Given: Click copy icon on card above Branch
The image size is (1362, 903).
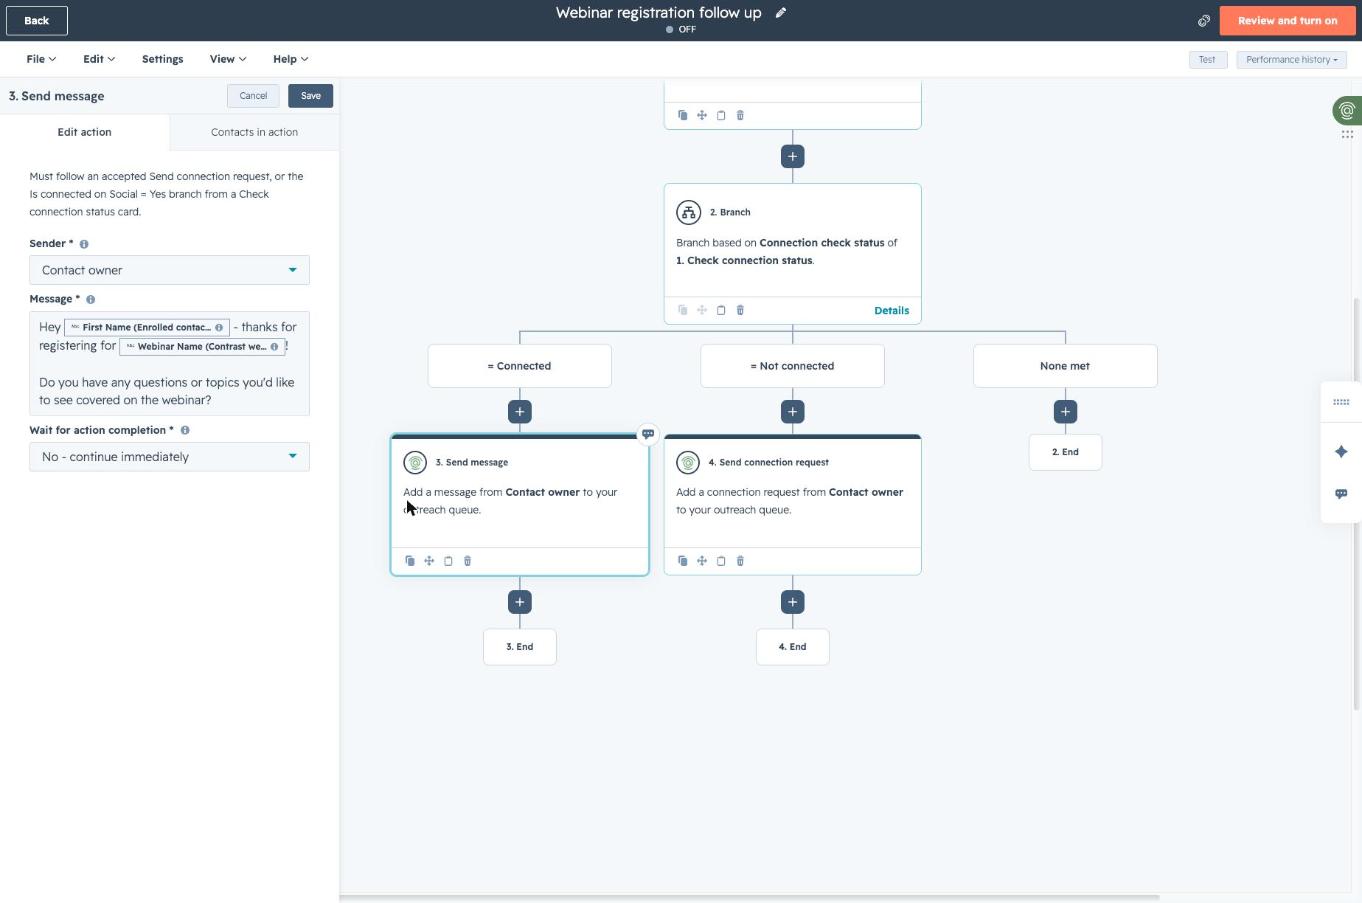Looking at the screenshot, I should (683, 115).
